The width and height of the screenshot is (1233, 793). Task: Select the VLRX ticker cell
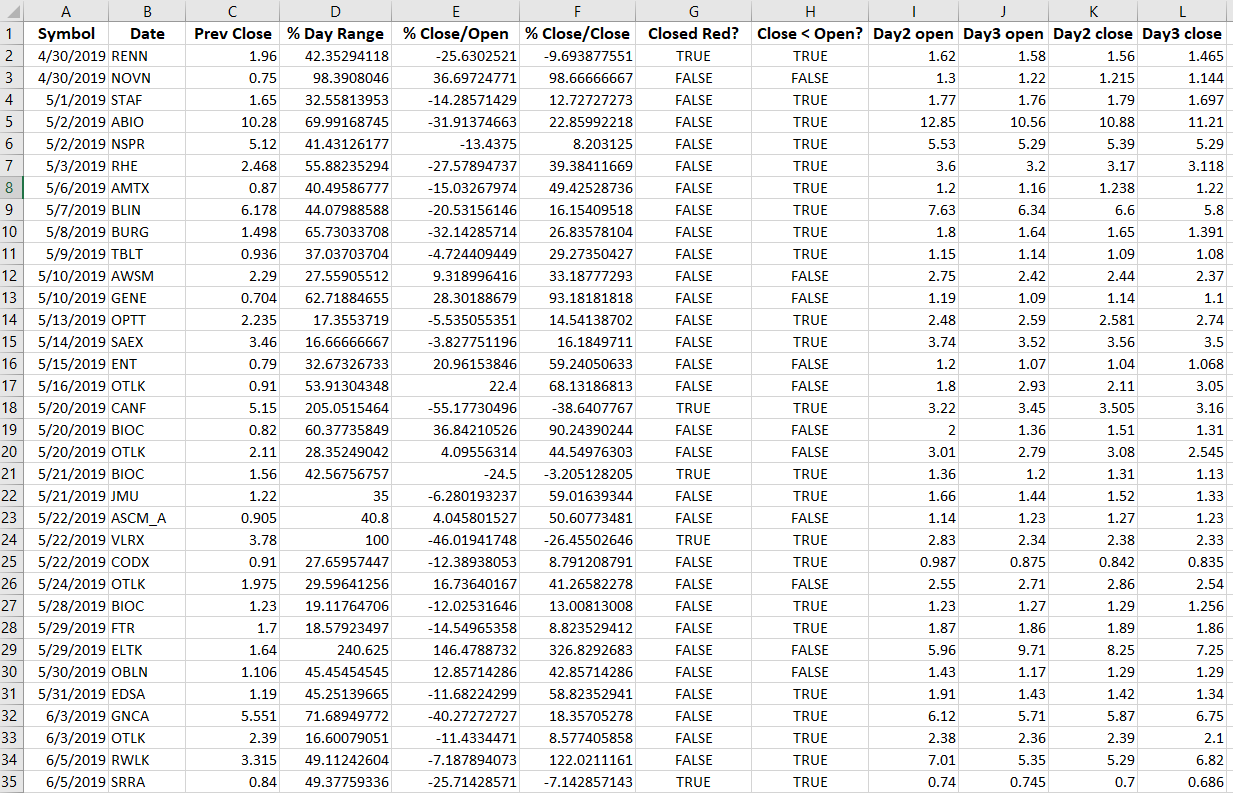[x=146, y=540]
